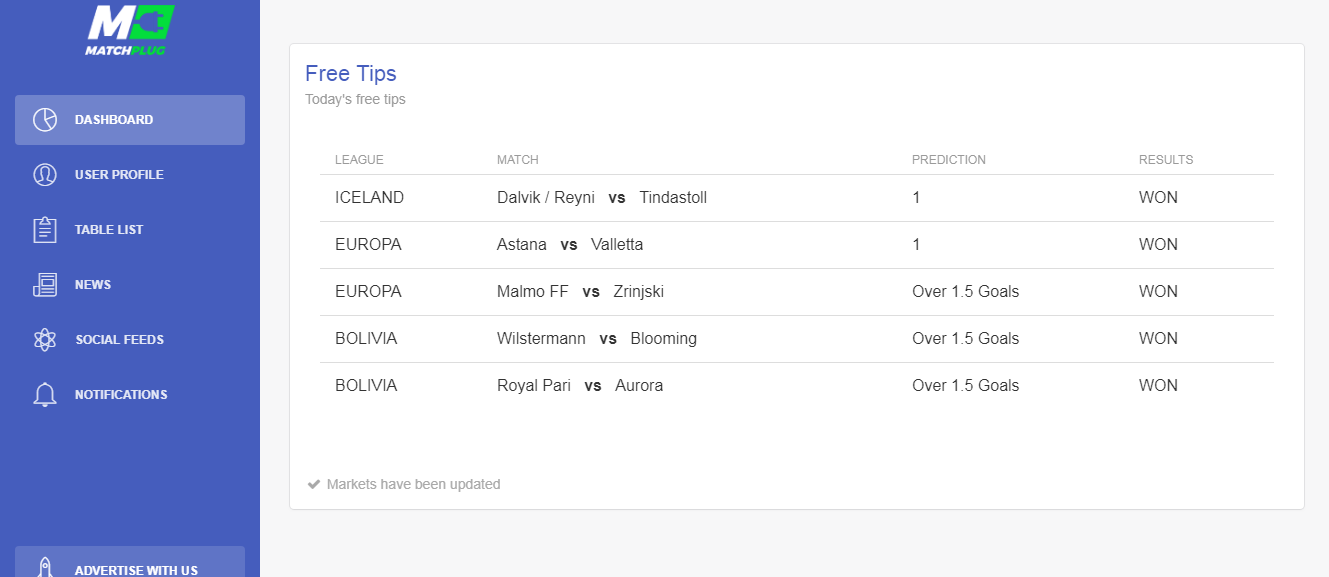Click the Table List clipboard icon

(45, 230)
